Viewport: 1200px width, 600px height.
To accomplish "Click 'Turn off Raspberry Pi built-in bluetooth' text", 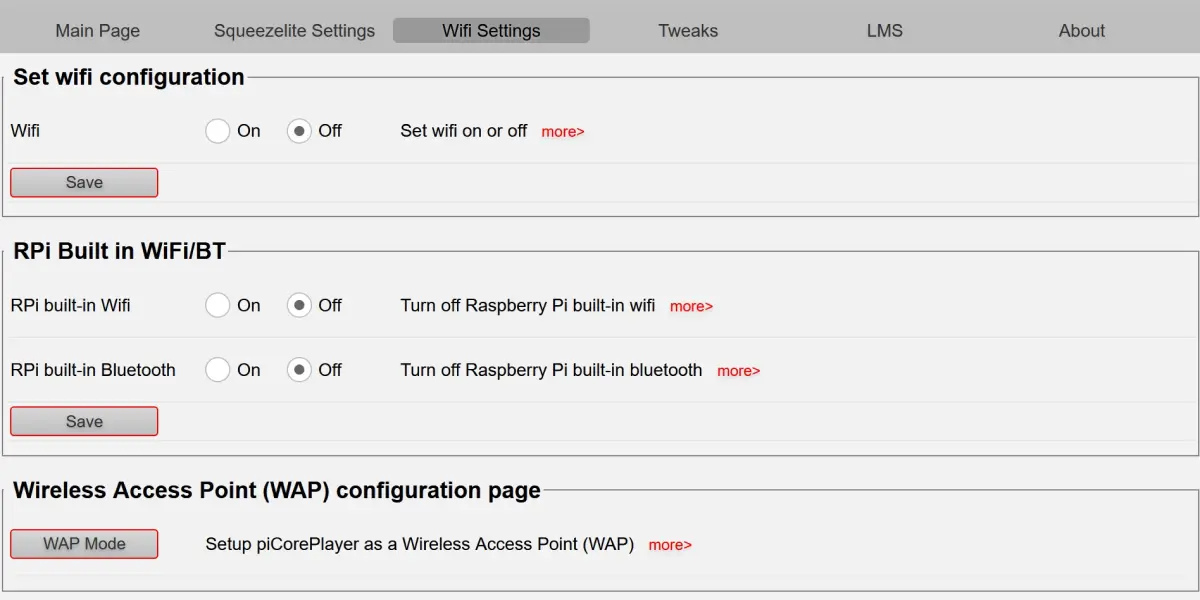I will (552, 370).
